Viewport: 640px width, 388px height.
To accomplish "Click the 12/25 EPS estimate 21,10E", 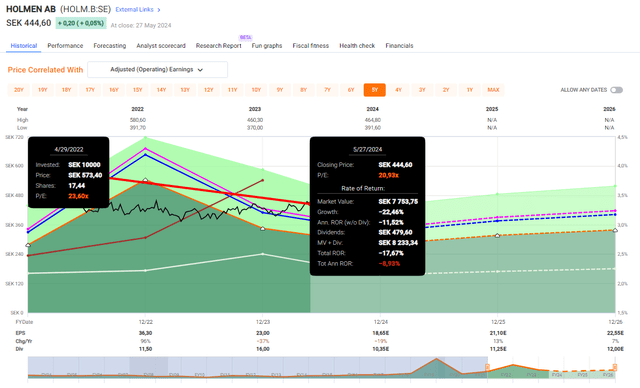I will click(x=498, y=333).
